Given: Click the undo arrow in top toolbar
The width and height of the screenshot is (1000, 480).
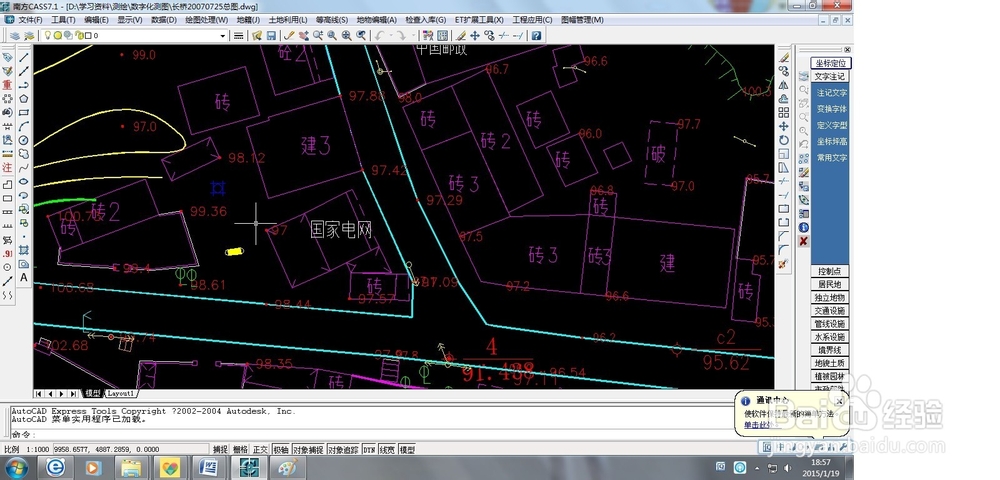Looking at the screenshot, I should (x=379, y=36).
